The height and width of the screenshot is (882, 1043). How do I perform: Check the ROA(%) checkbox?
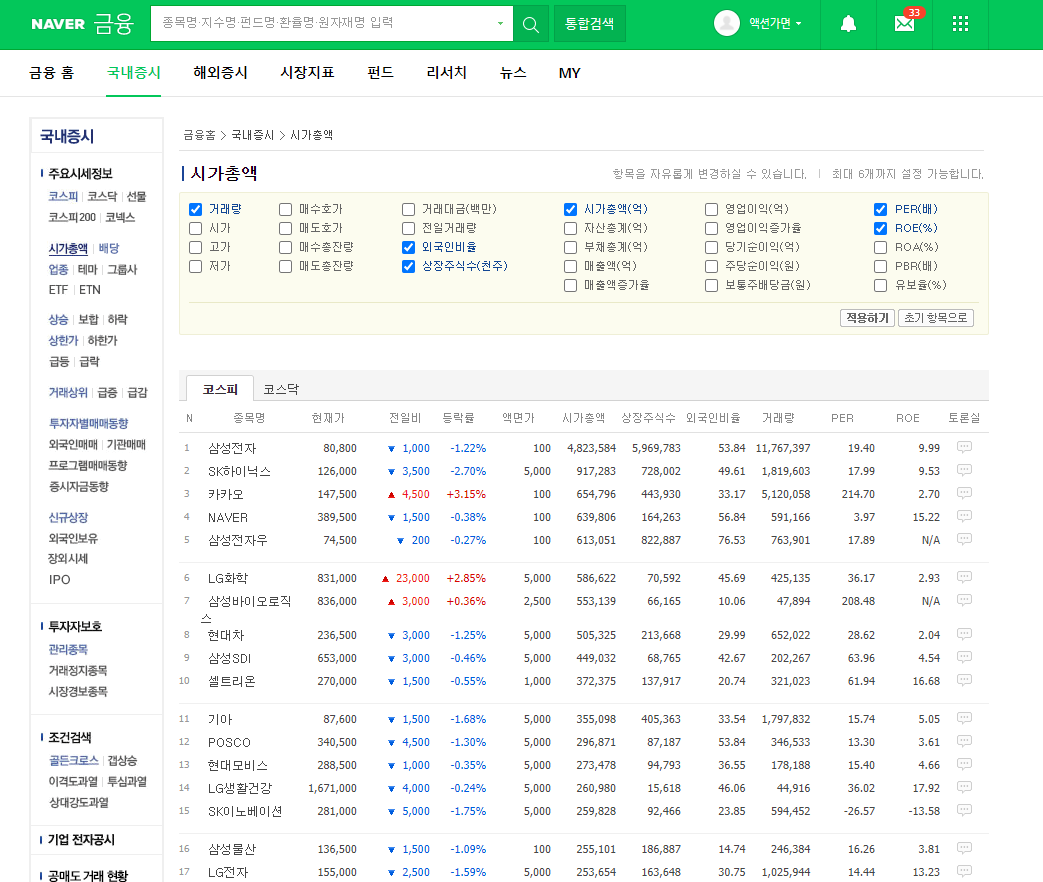[880, 247]
